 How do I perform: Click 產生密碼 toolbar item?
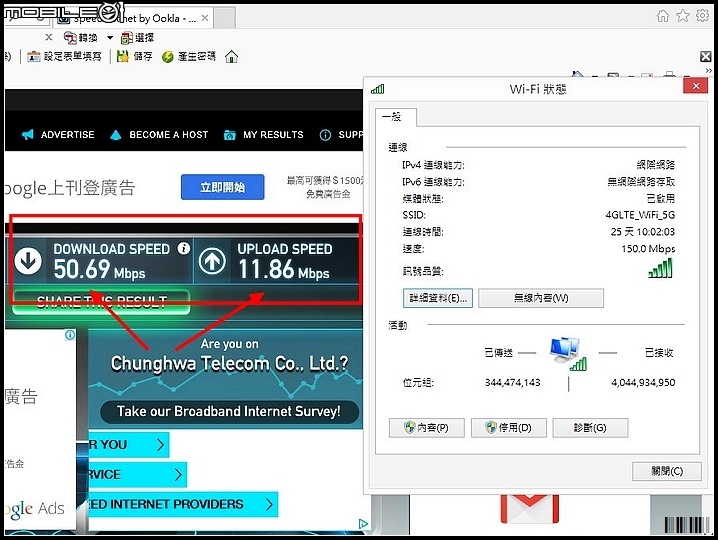(x=189, y=56)
